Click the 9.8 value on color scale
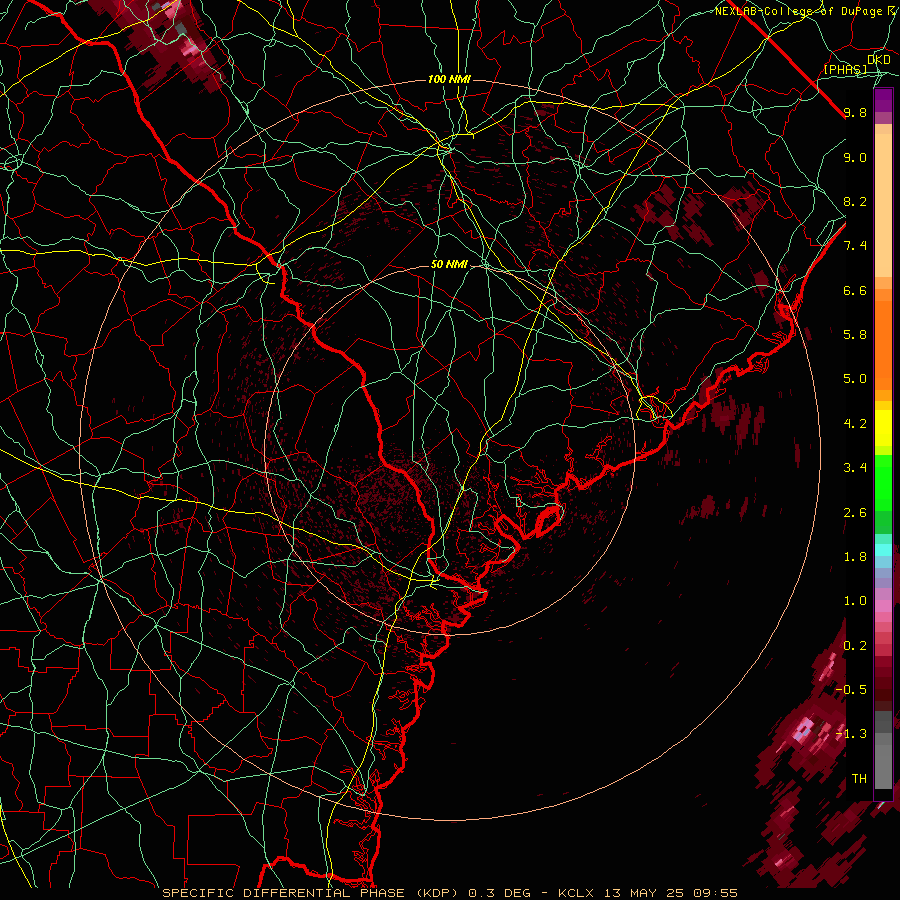 [x=855, y=113]
